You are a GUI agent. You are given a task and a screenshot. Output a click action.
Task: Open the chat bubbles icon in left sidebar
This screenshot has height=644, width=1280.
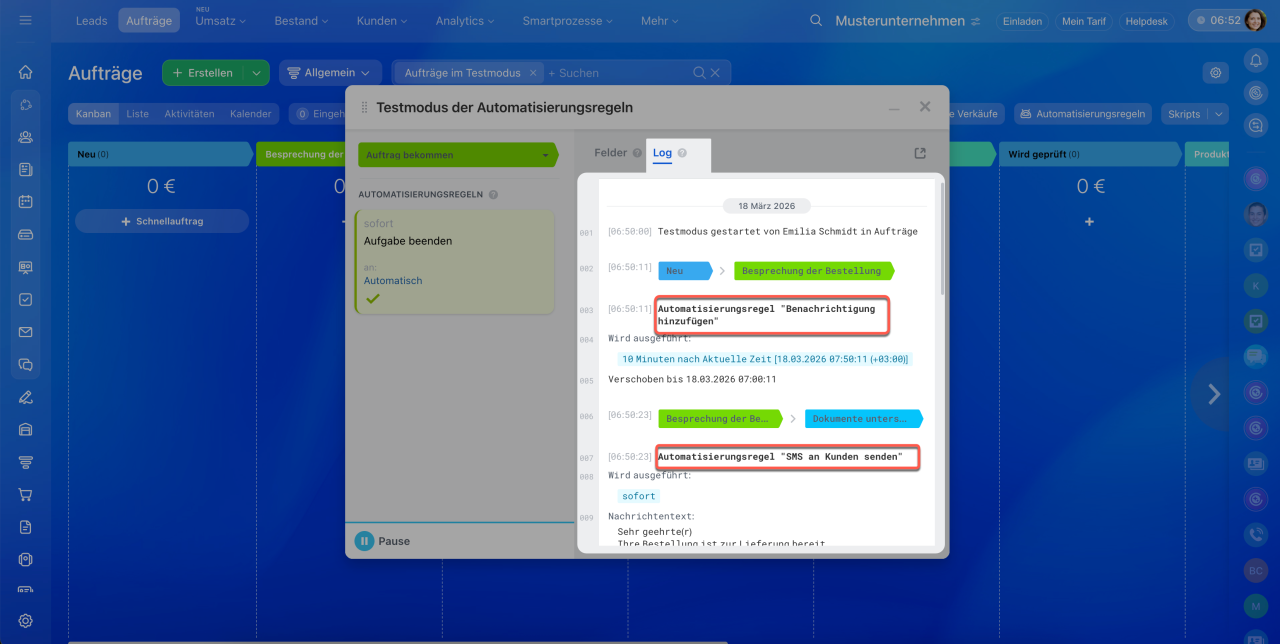tap(26, 365)
